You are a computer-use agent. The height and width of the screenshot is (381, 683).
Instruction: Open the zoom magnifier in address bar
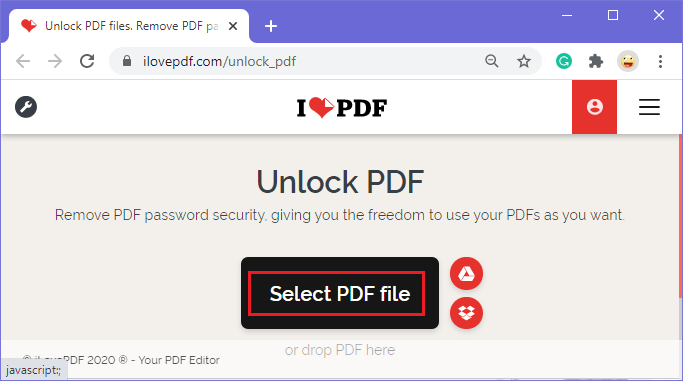(492, 61)
